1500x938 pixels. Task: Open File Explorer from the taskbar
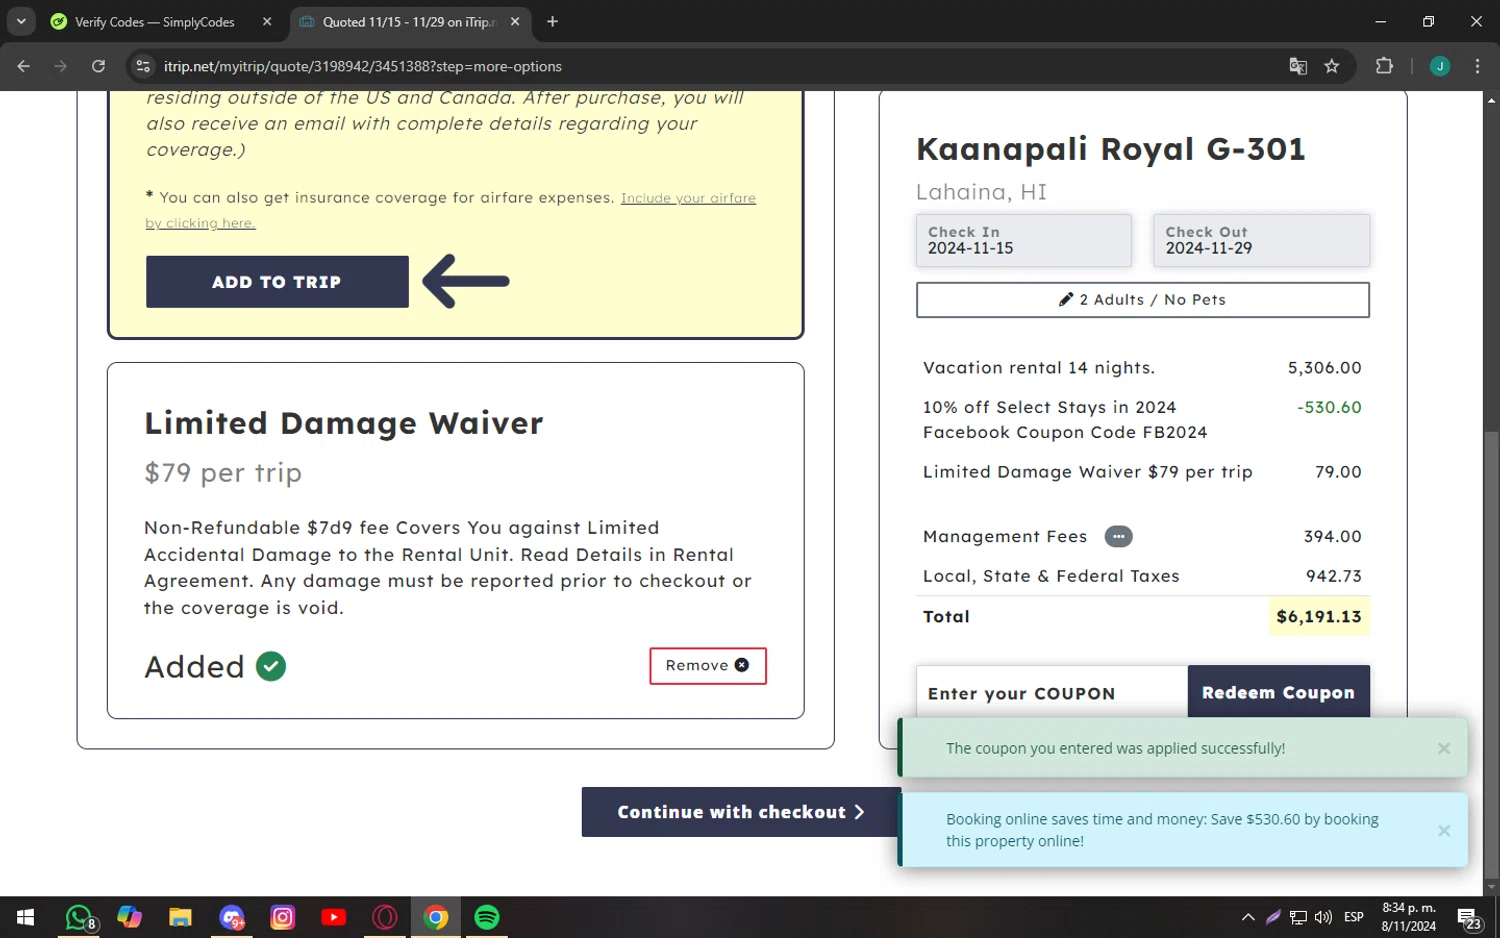(x=180, y=917)
